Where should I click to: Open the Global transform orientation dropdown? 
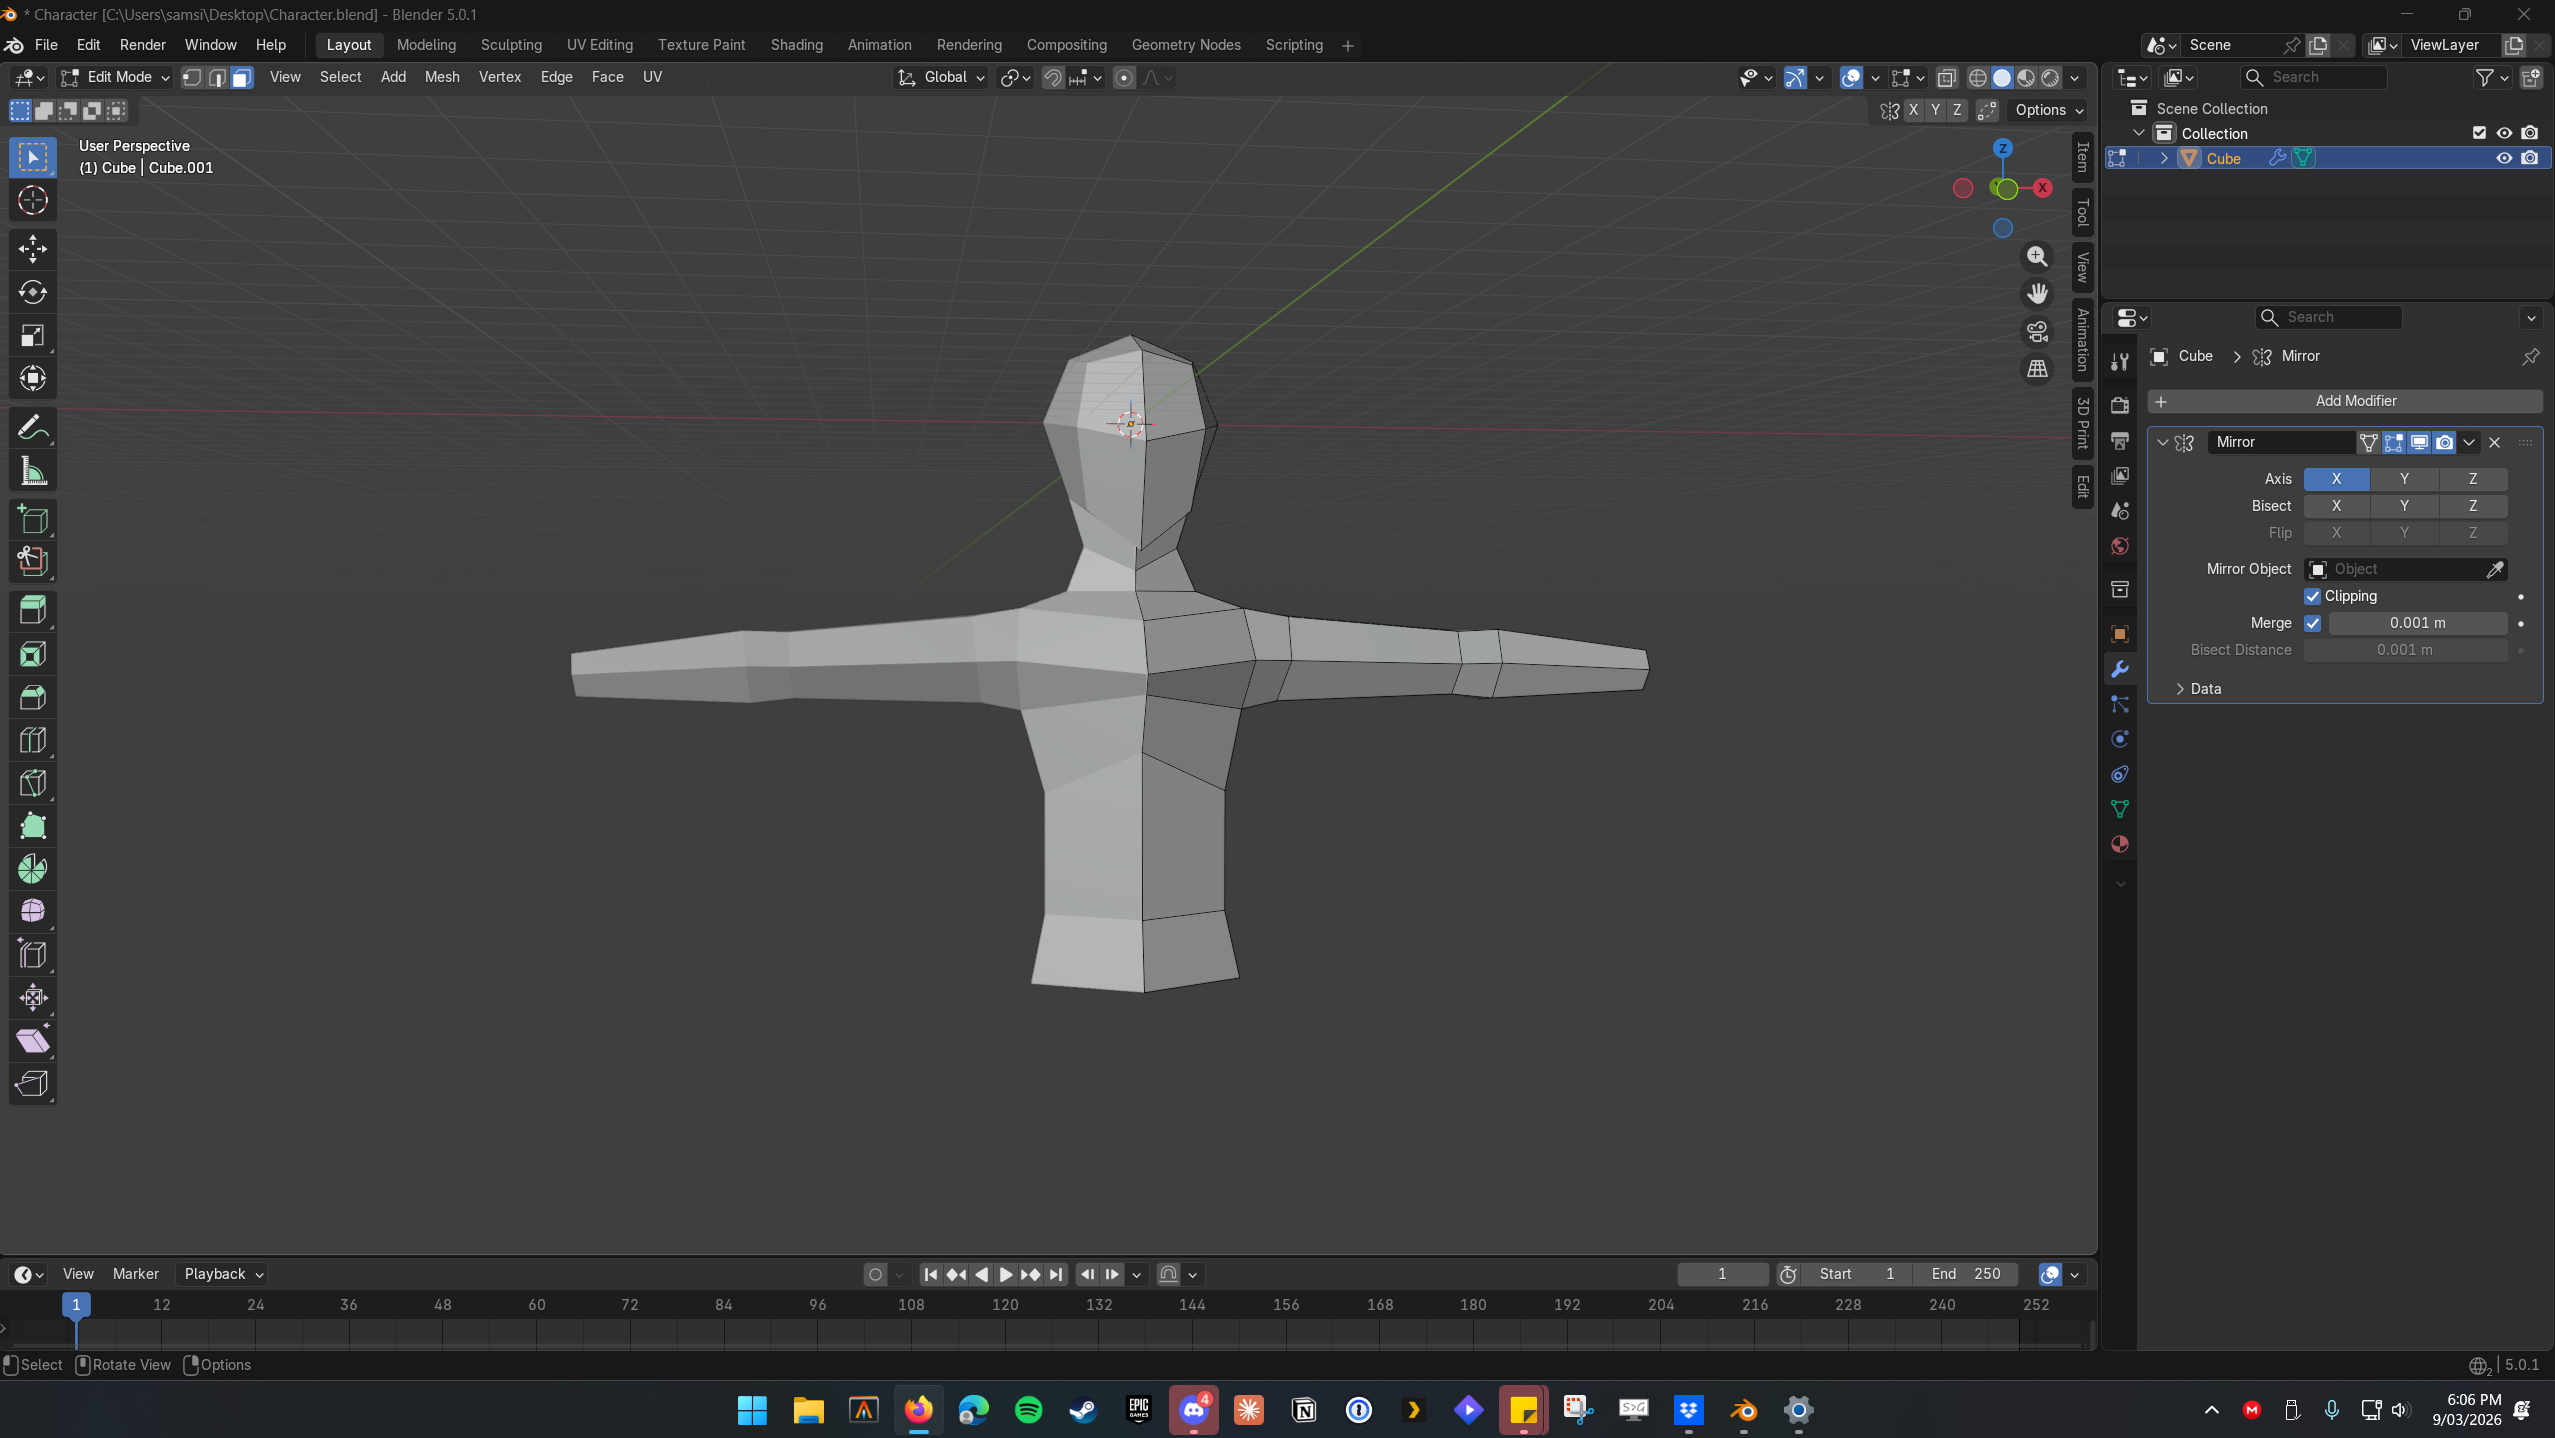[x=941, y=78]
